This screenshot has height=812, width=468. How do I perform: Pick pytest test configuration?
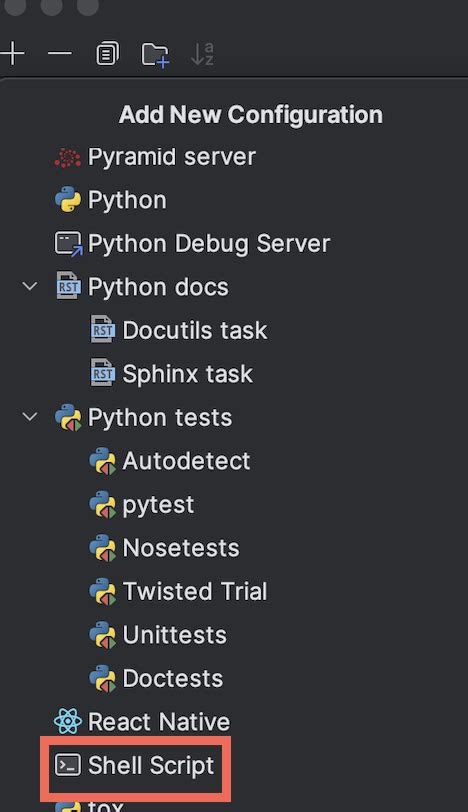coord(158,505)
